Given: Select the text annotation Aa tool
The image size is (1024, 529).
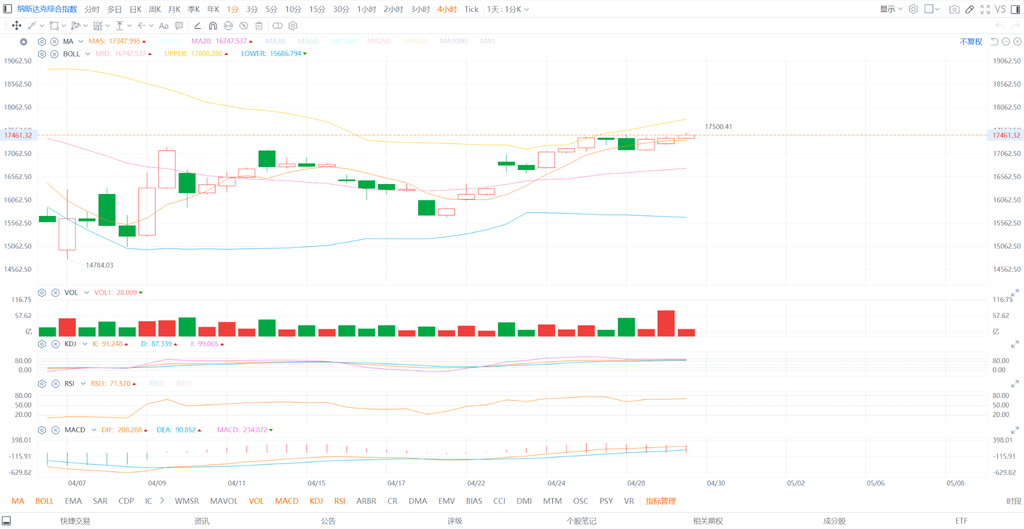Looking at the screenshot, I should [x=163, y=25].
